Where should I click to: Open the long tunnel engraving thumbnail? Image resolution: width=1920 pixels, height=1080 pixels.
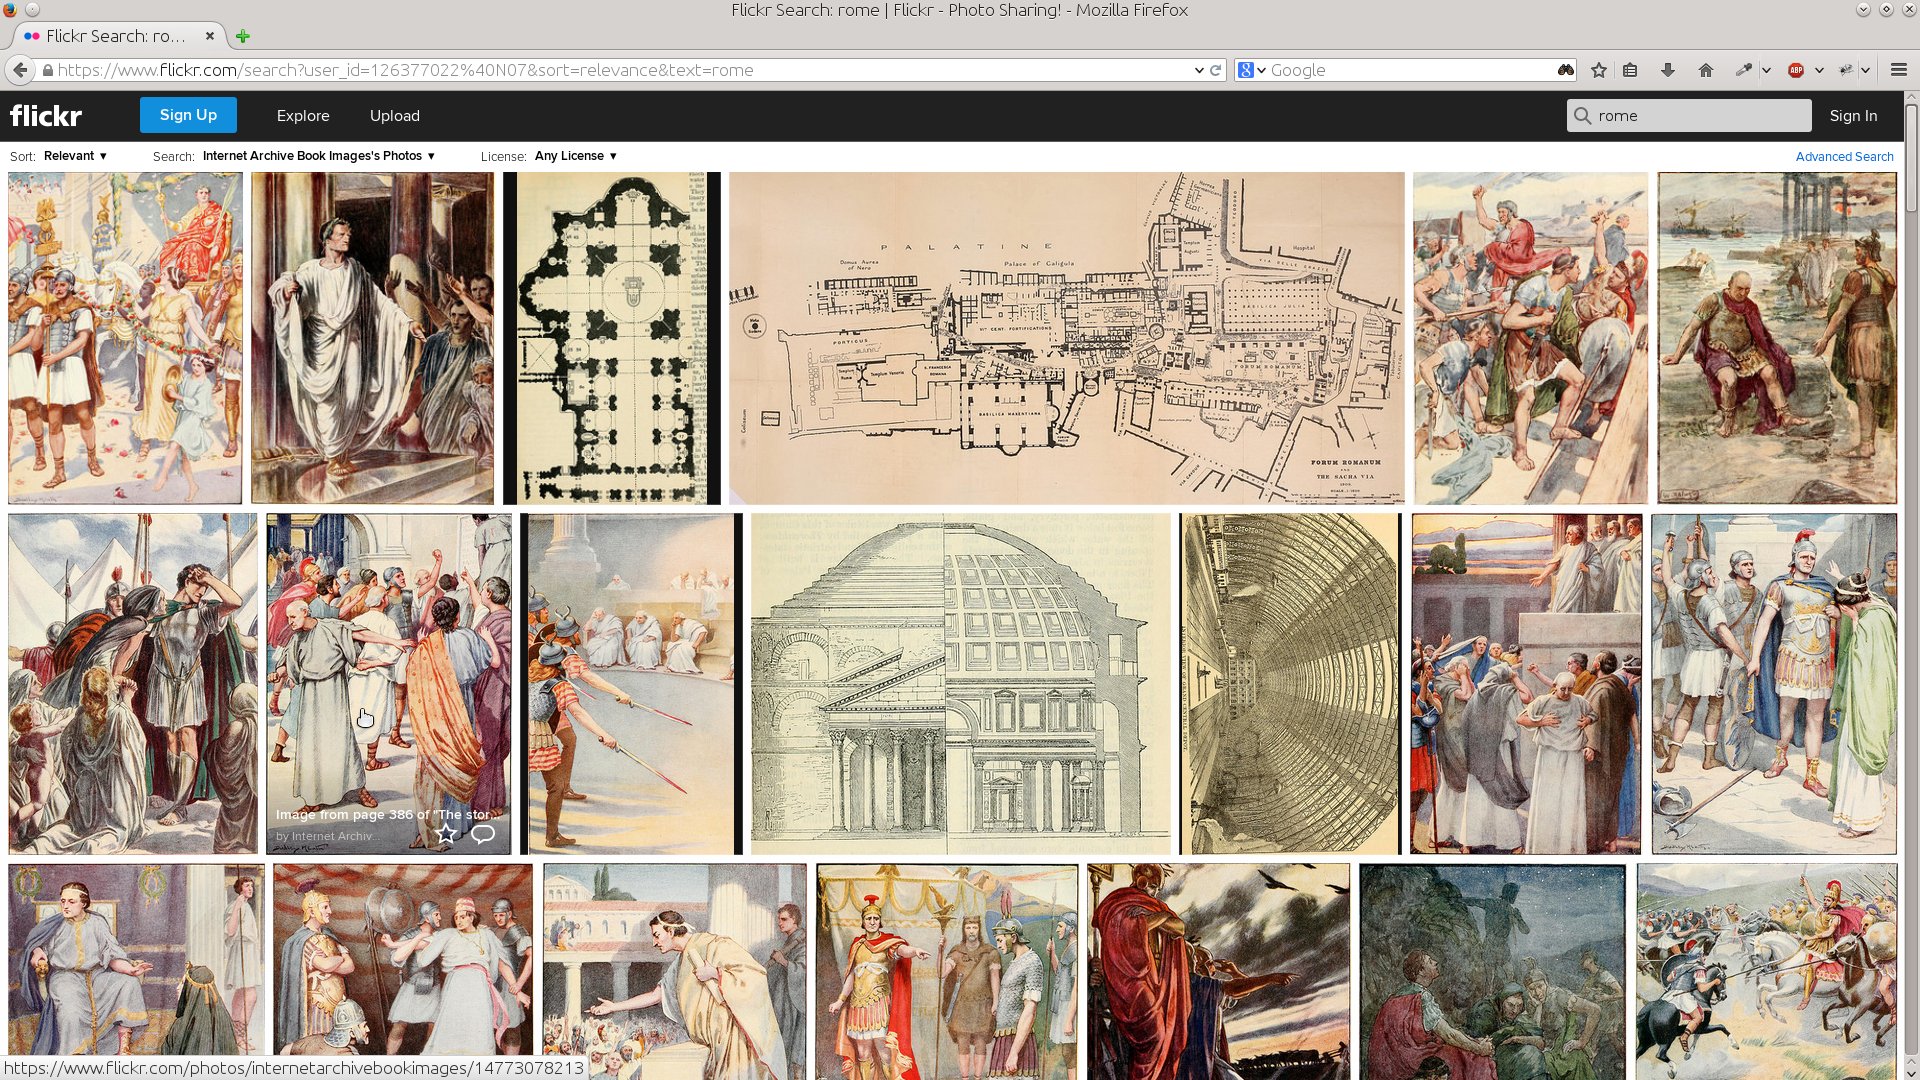[x=1290, y=684]
